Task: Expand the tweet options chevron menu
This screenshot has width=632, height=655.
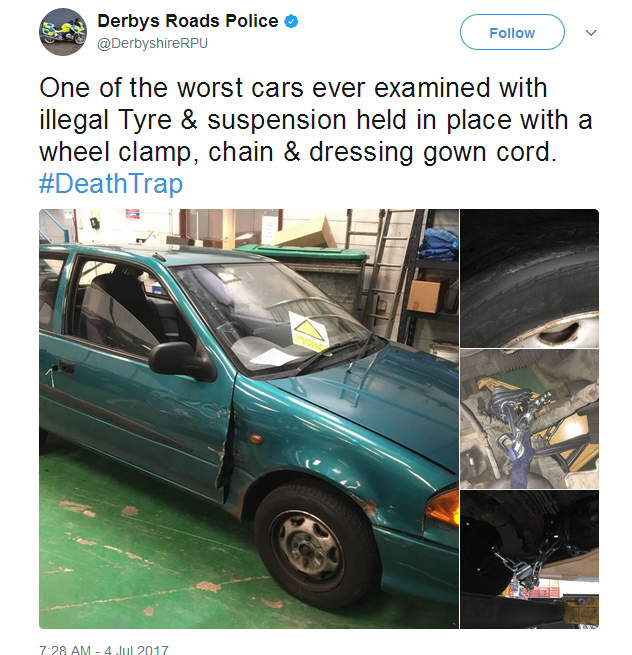Action: [x=591, y=33]
